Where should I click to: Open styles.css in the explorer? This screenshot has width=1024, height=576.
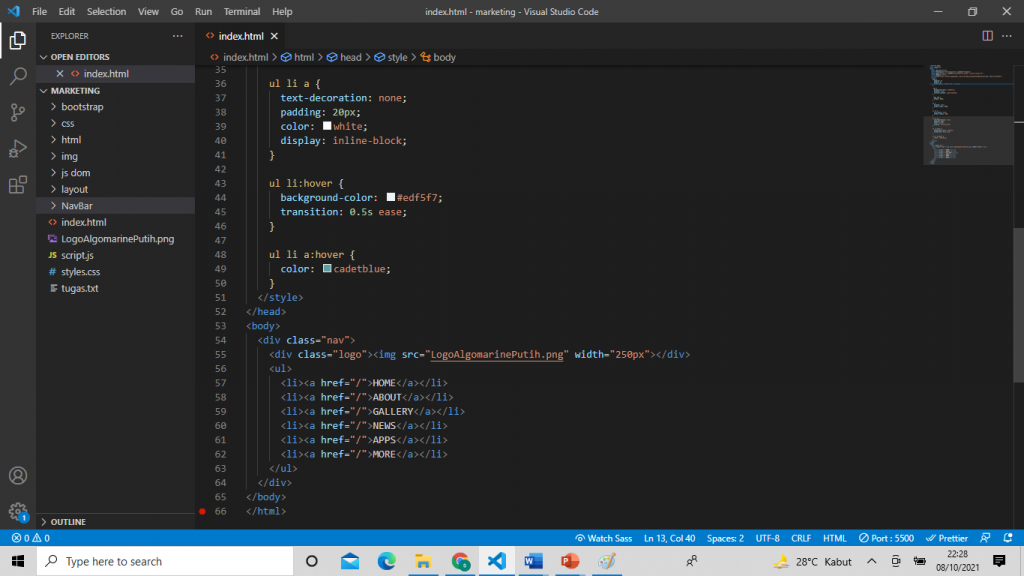tap(80, 272)
